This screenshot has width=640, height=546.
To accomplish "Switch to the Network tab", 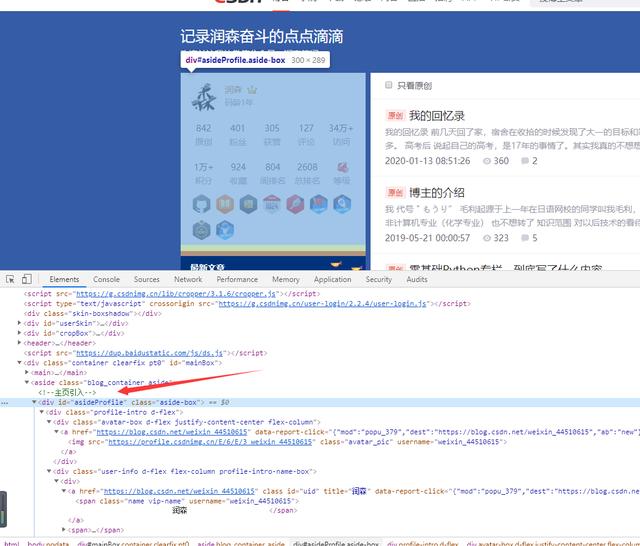I will [x=188, y=280].
